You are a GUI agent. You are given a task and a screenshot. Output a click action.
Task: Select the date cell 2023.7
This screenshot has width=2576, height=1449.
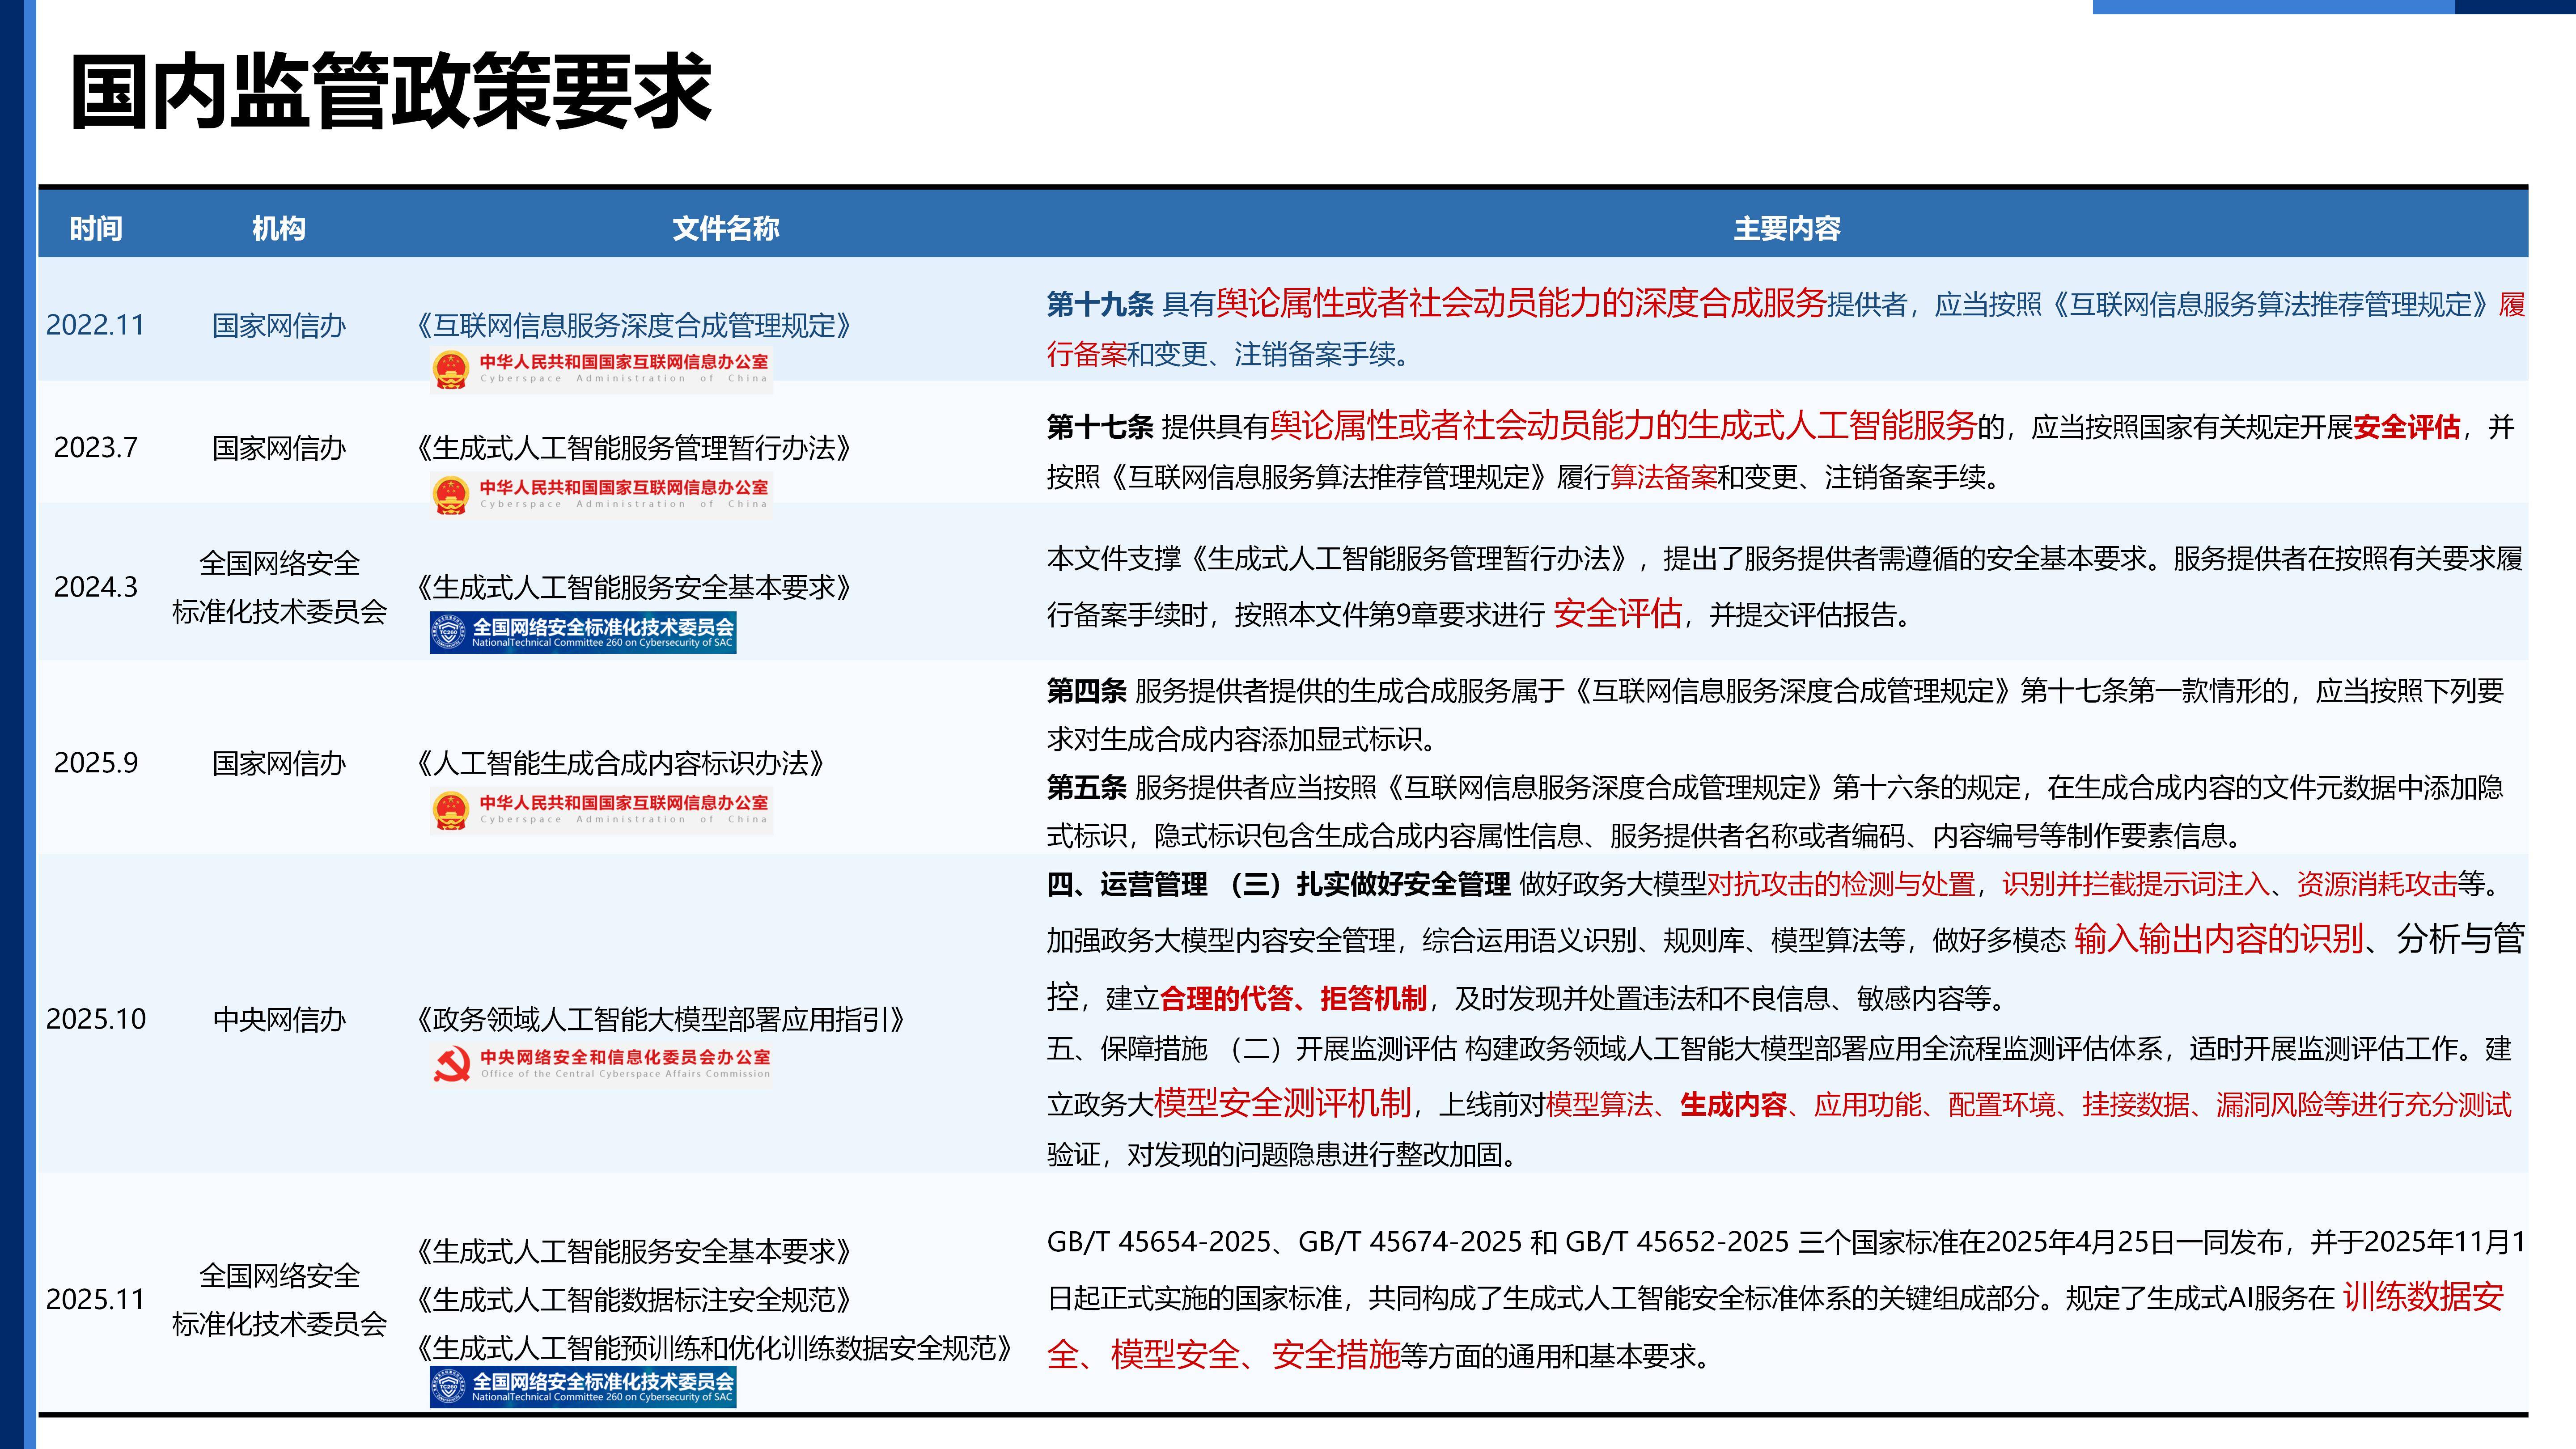pos(96,447)
